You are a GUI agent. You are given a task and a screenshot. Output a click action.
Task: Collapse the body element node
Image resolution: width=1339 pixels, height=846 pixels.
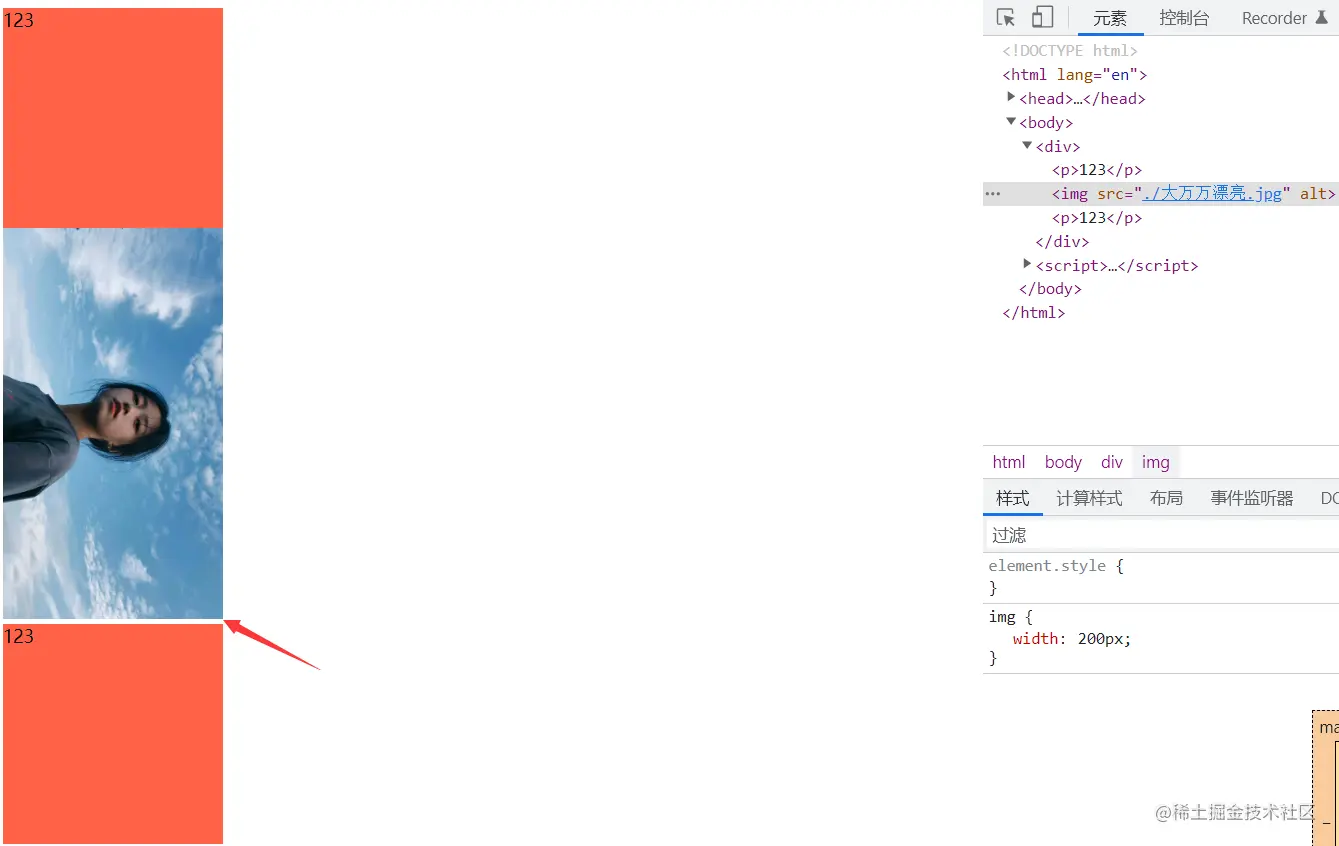point(1011,122)
